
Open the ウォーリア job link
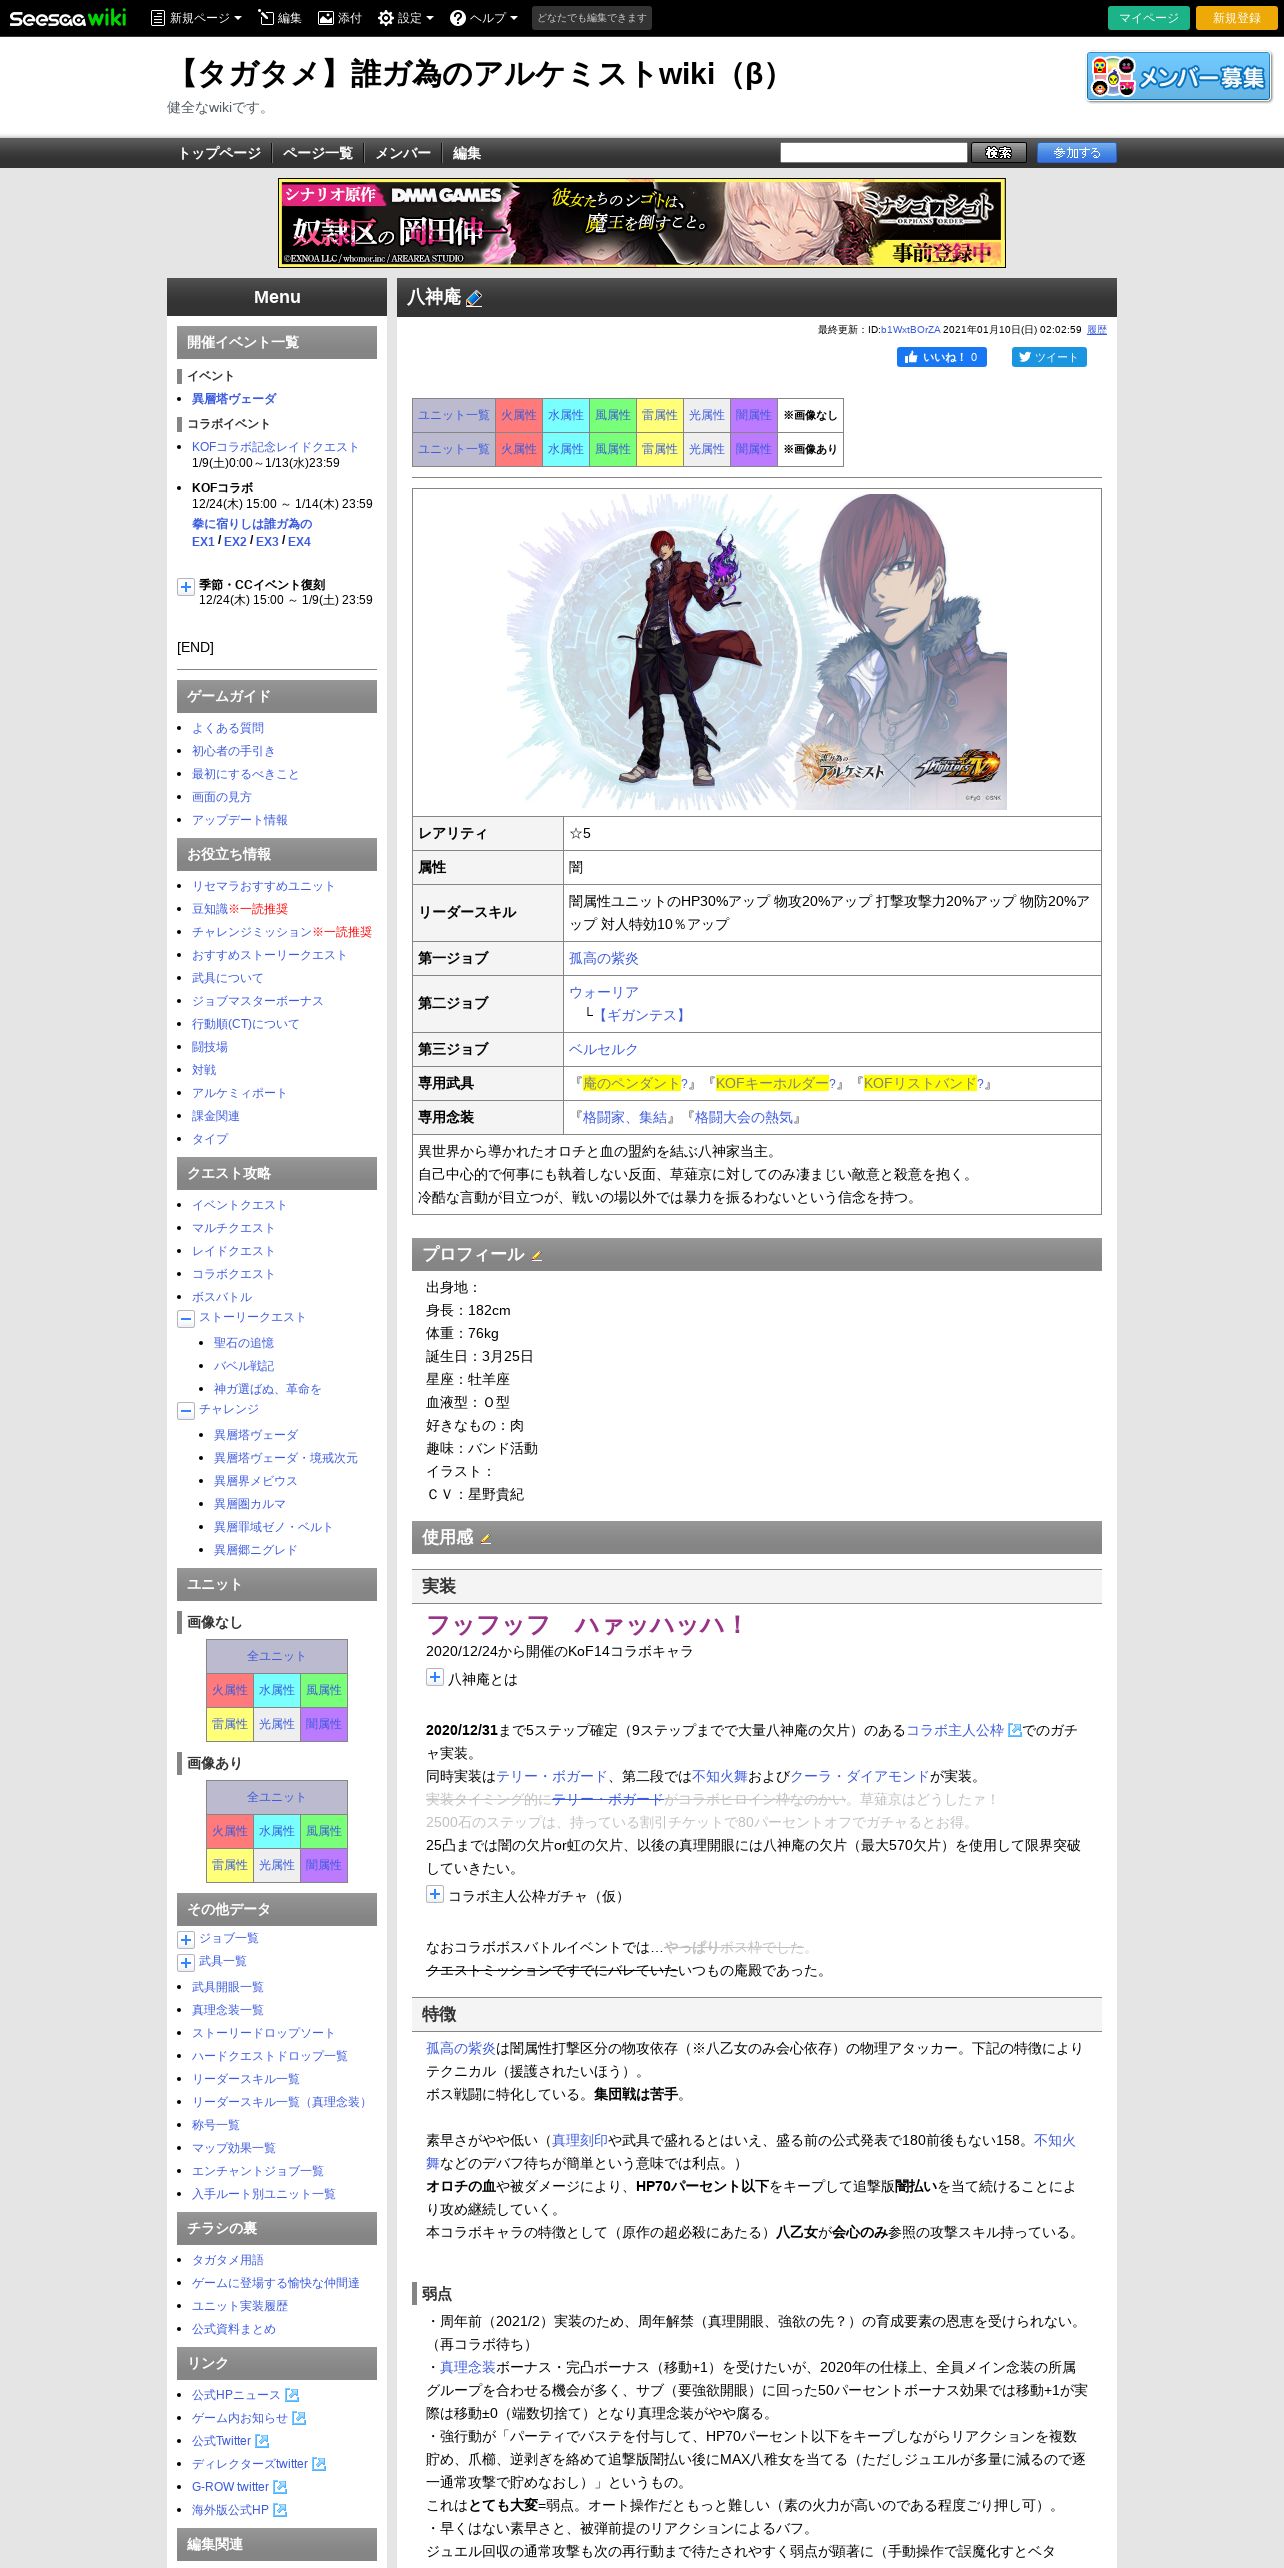click(x=603, y=992)
